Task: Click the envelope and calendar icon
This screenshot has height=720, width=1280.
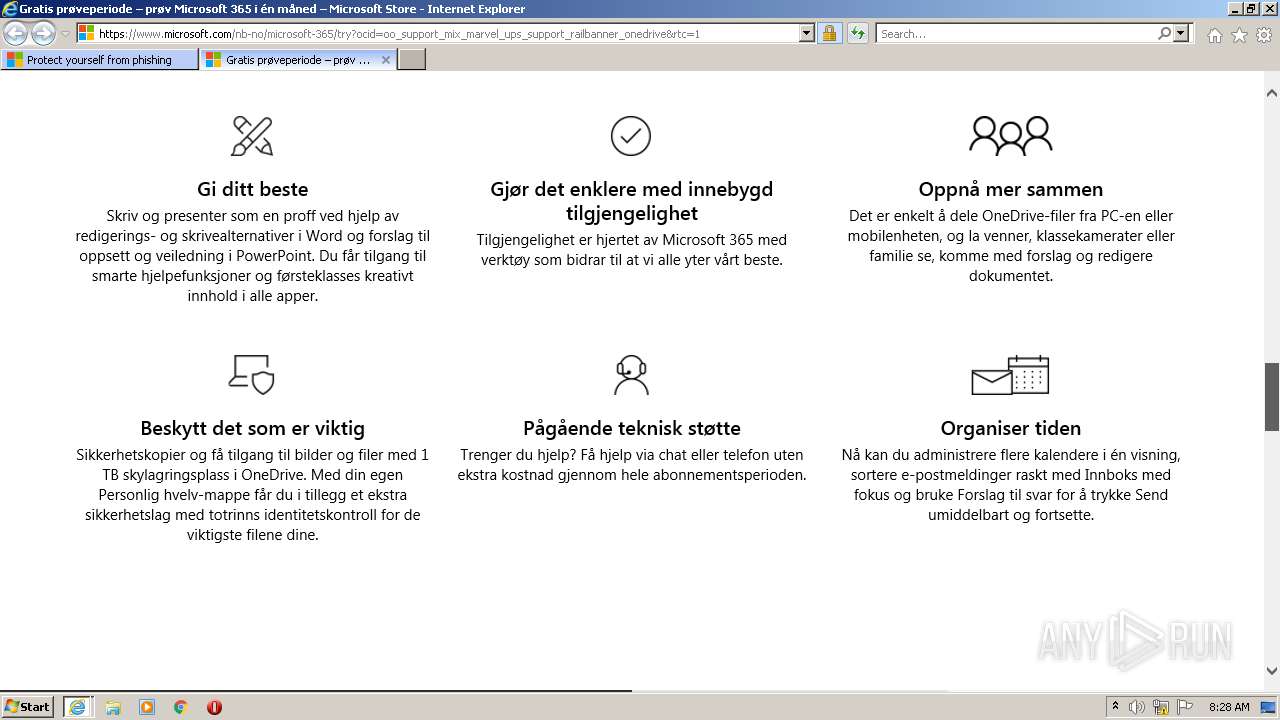Action: tap(1010, 375)
